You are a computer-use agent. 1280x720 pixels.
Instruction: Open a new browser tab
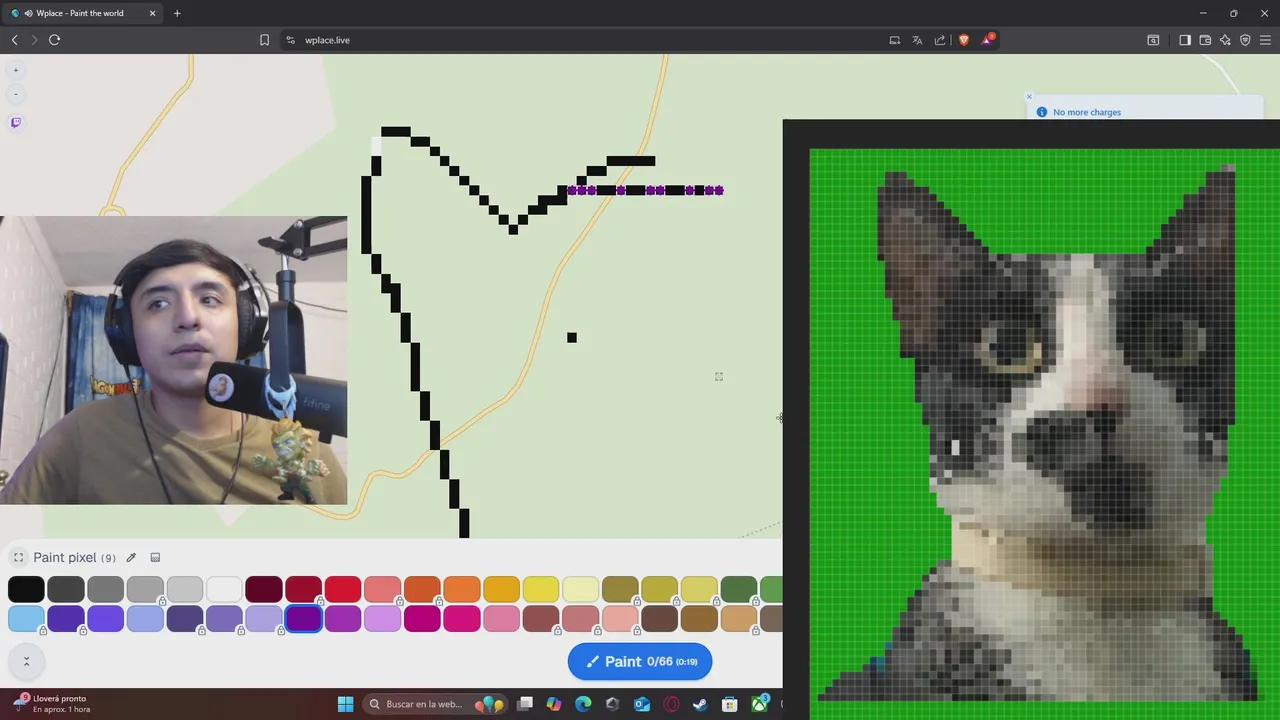[x=177, y=13]
